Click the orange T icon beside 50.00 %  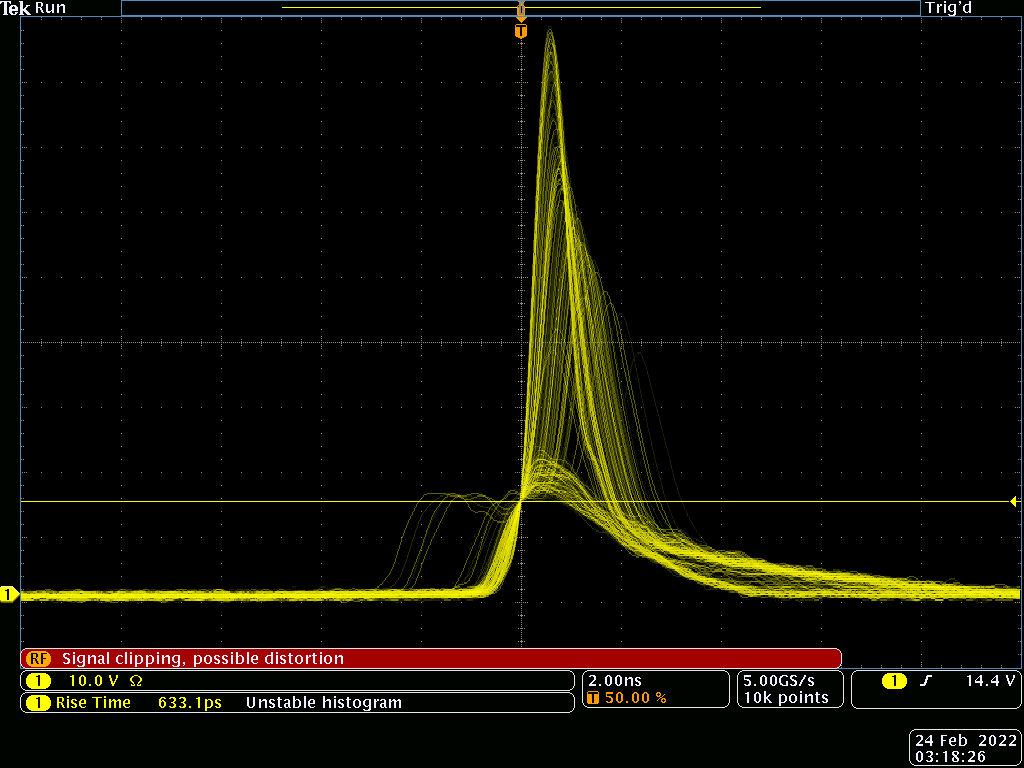593,698
